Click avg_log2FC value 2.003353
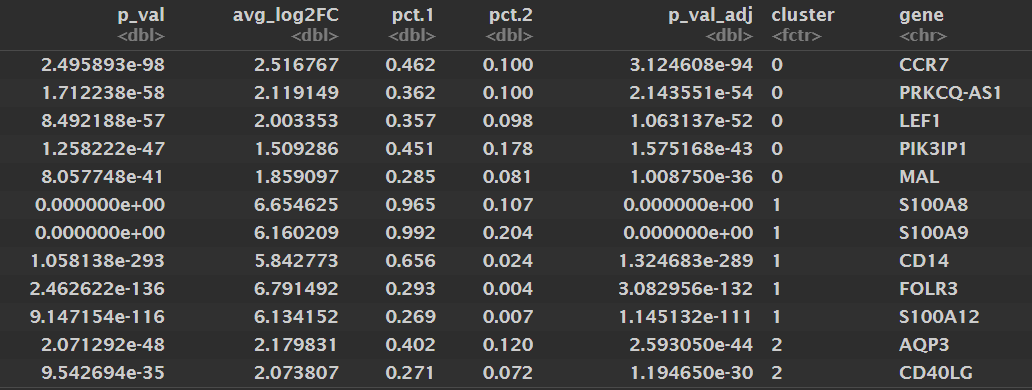Screen dimensions: 1032x390 [296, 121]
